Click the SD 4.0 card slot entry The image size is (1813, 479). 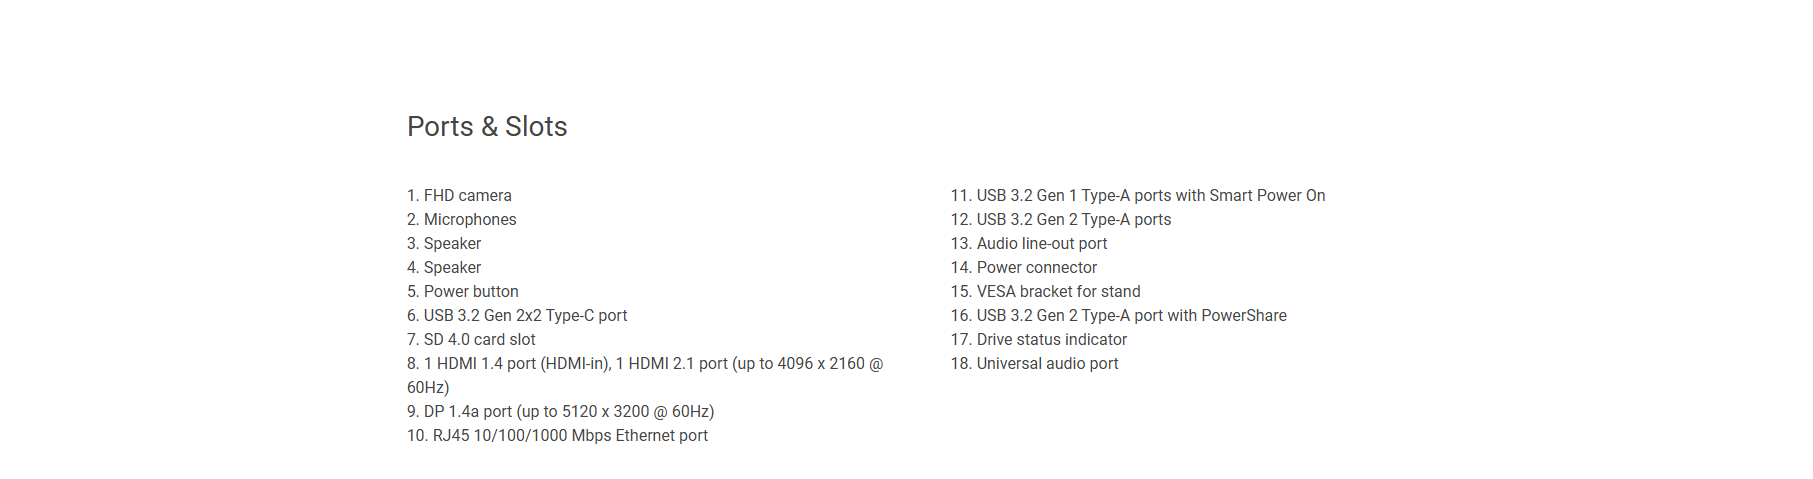pyautogui.click(x=471, y=340)
